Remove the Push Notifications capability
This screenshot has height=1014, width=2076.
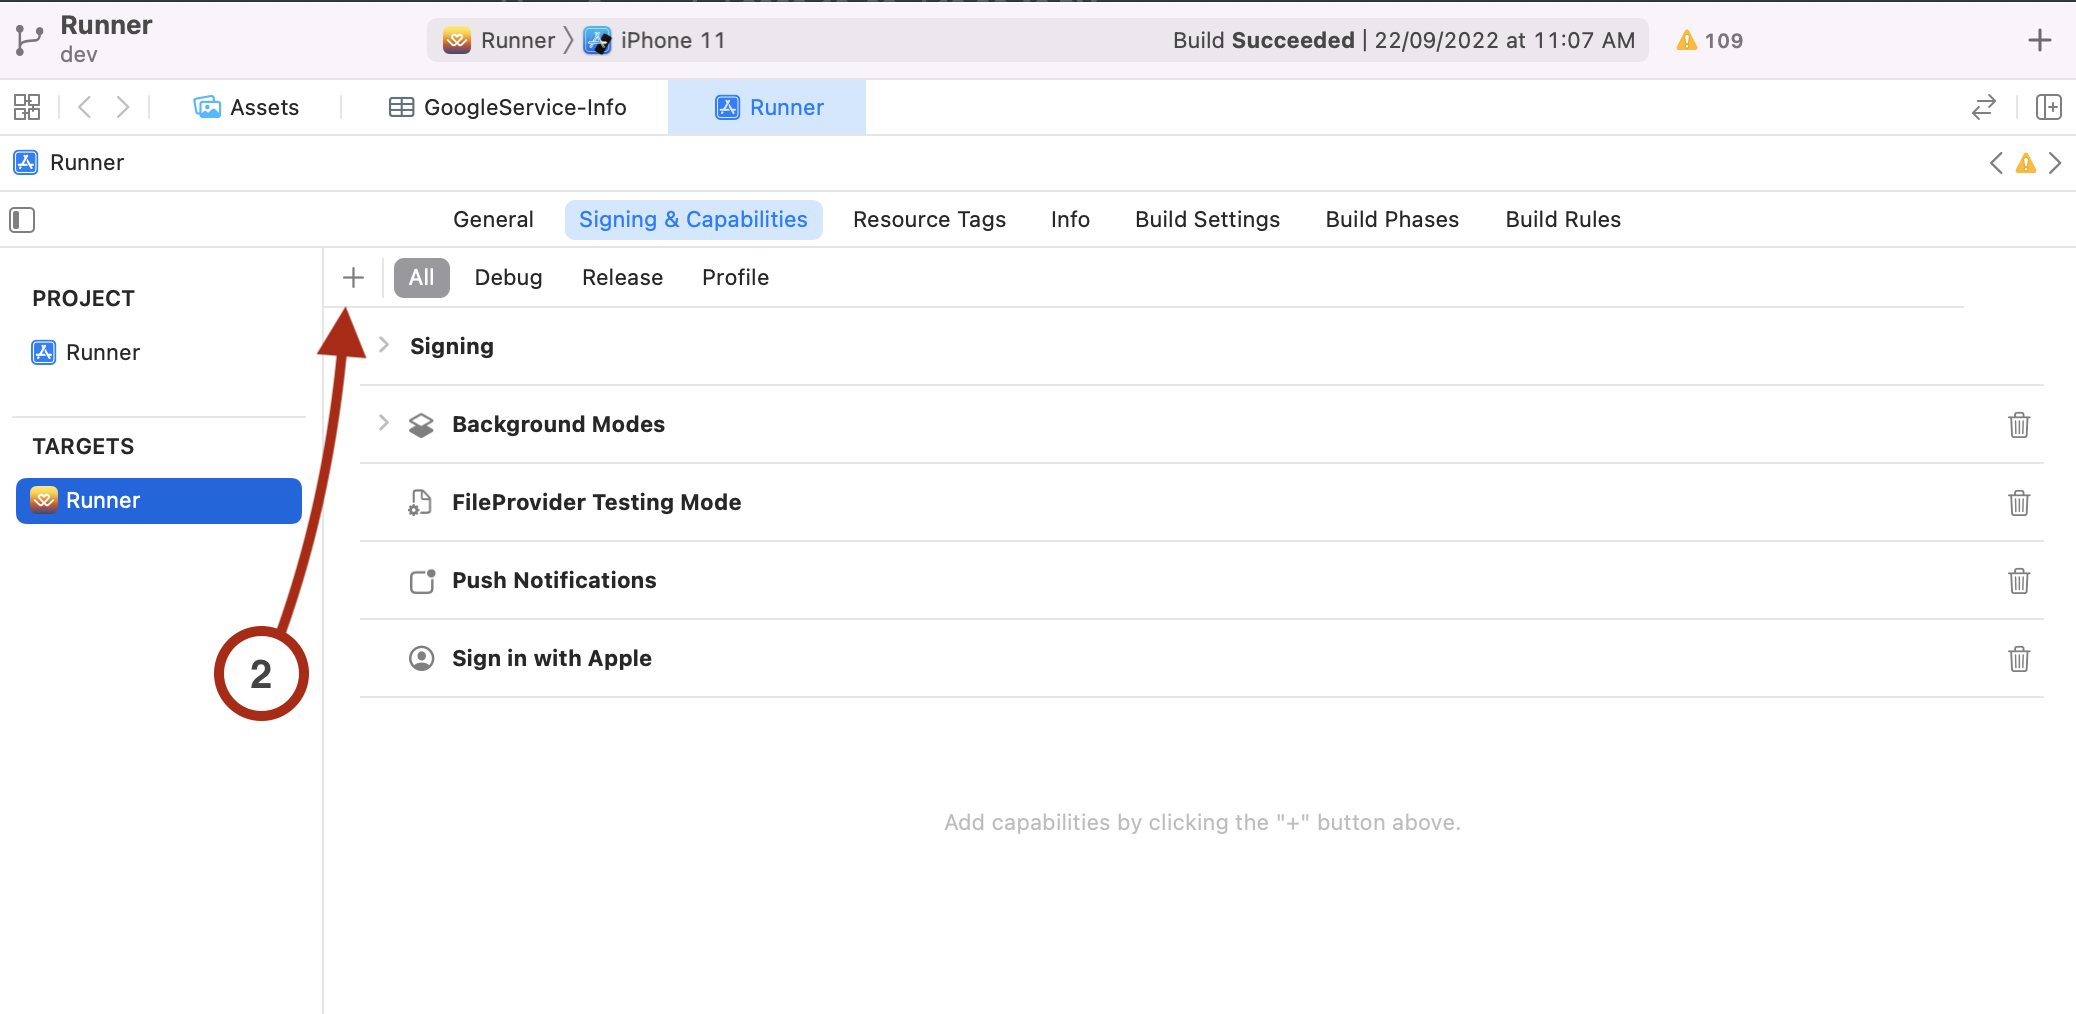2019,581
